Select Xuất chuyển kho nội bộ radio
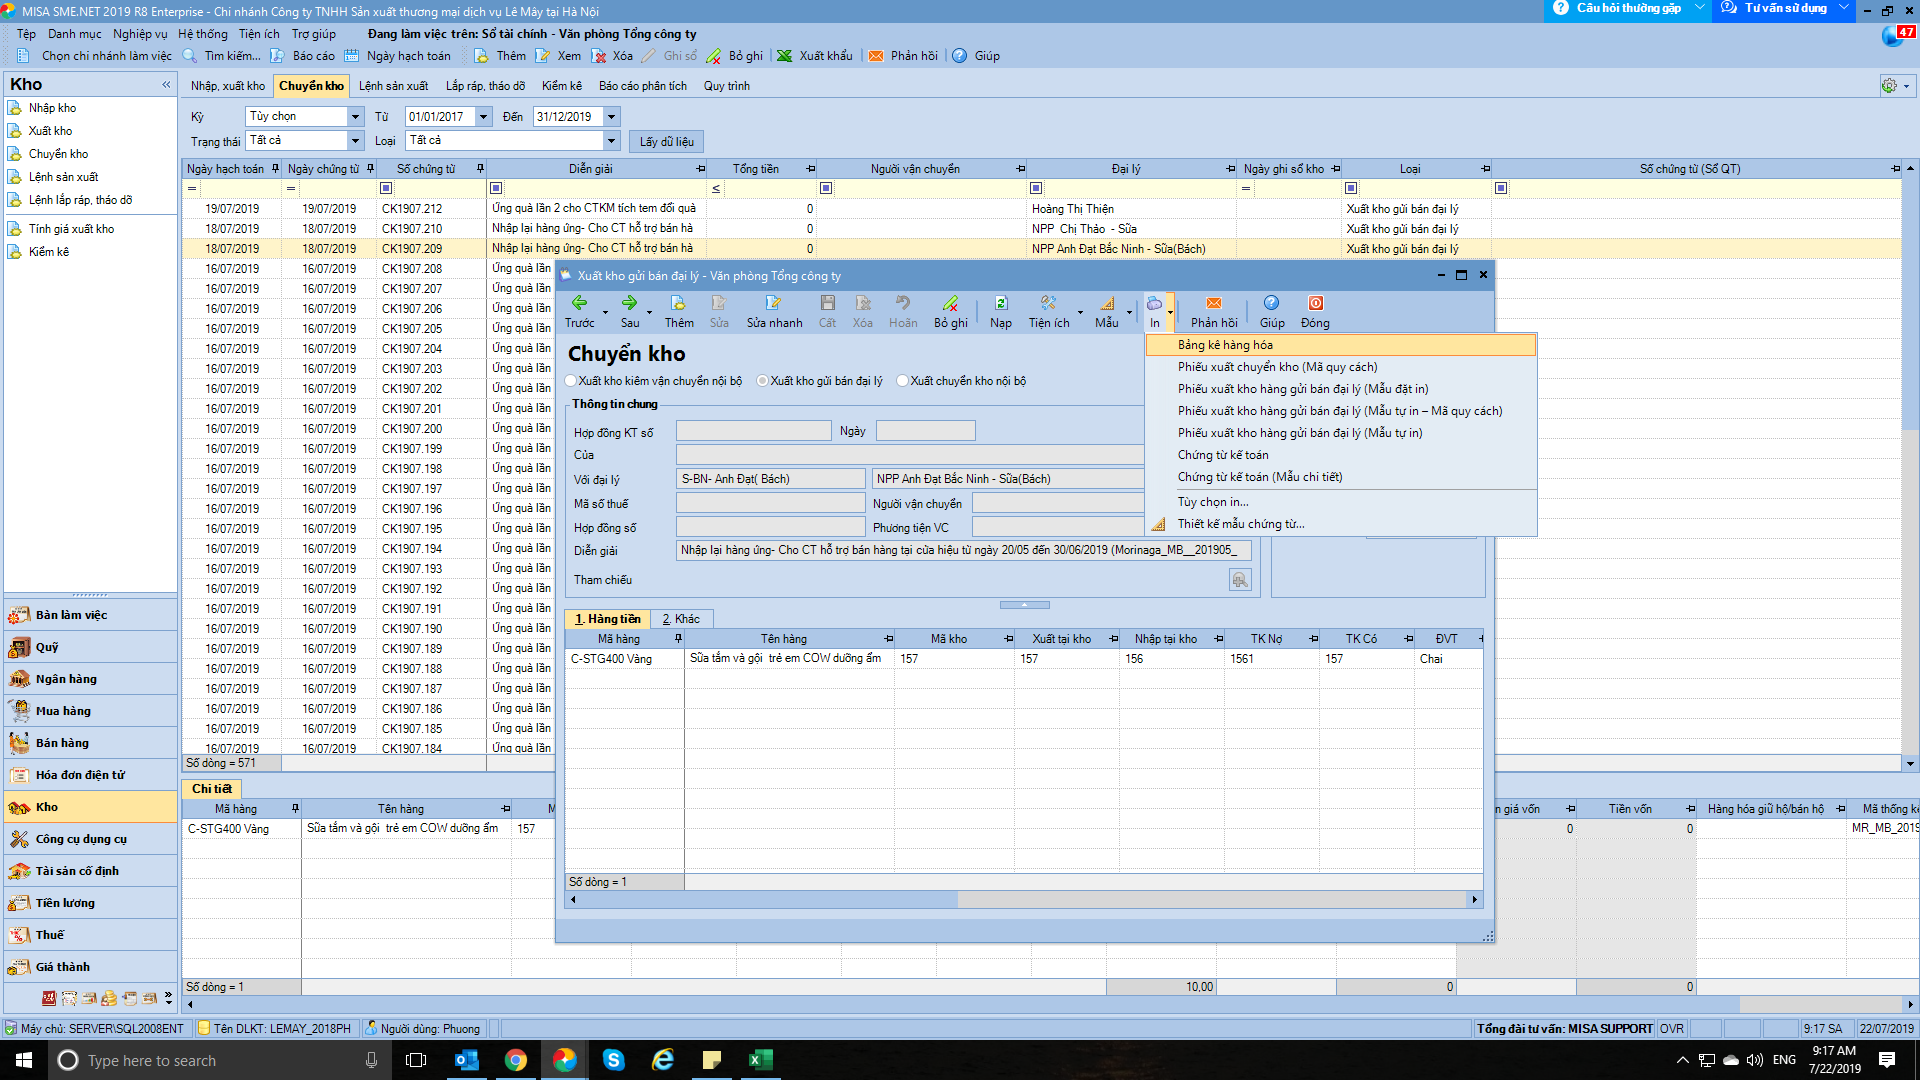Viewport: 1920px width, 1080px height. (903, 381)
